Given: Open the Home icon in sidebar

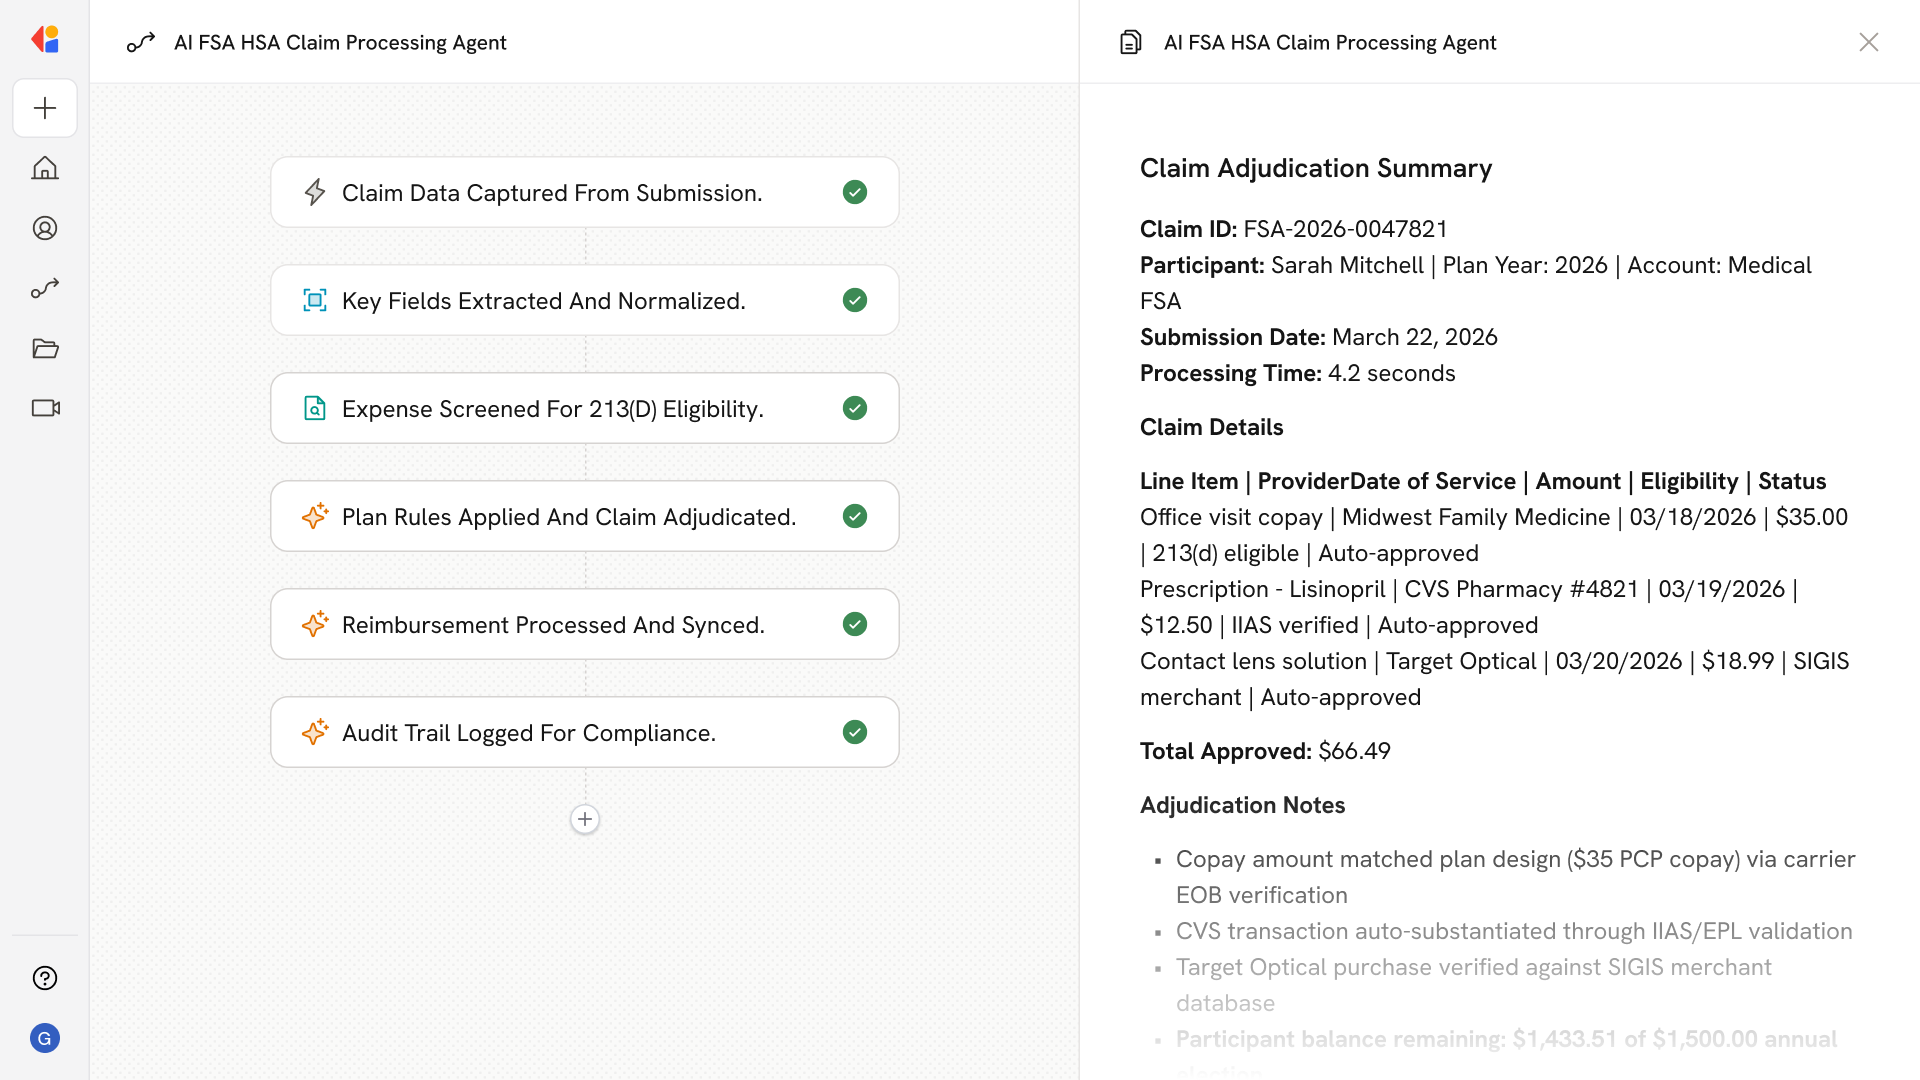Looking at the screenshot, I should (x=45, y=168).
